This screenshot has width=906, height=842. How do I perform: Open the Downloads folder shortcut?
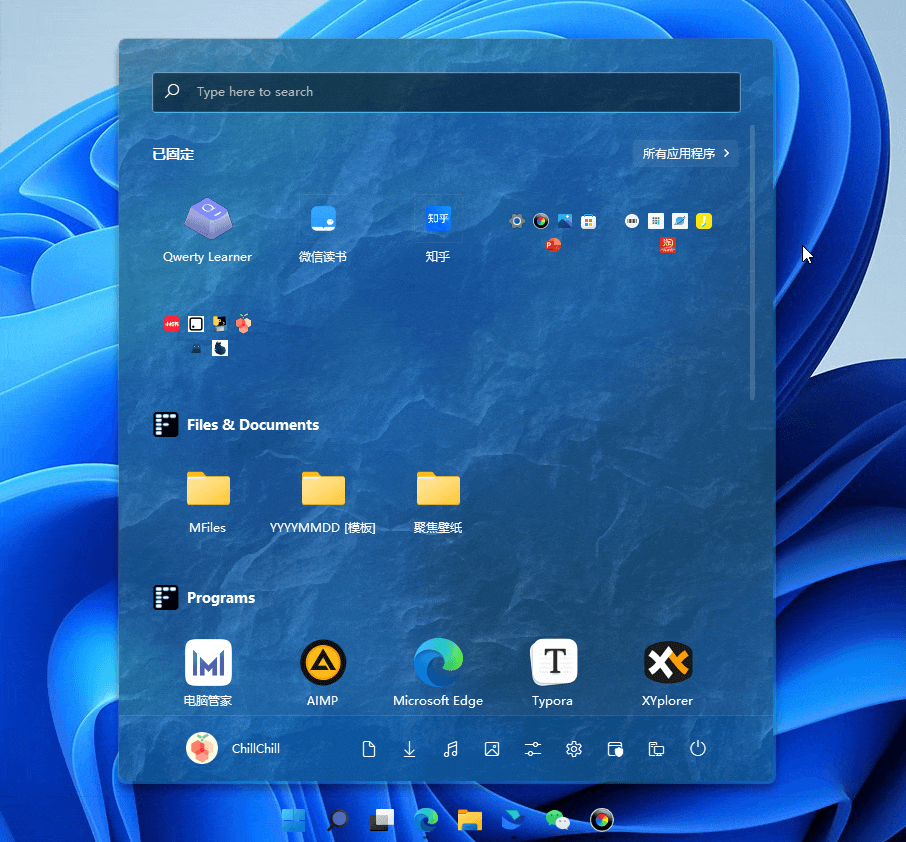pyautogui.click(x=409, y=749)
